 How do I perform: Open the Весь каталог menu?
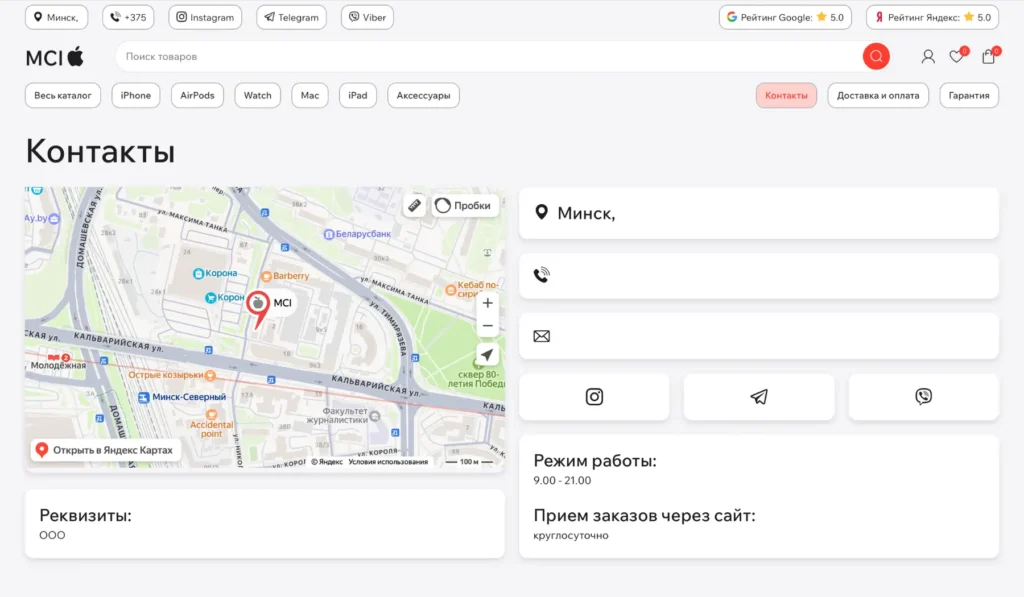pyautogui.click(x=63, y=96)
